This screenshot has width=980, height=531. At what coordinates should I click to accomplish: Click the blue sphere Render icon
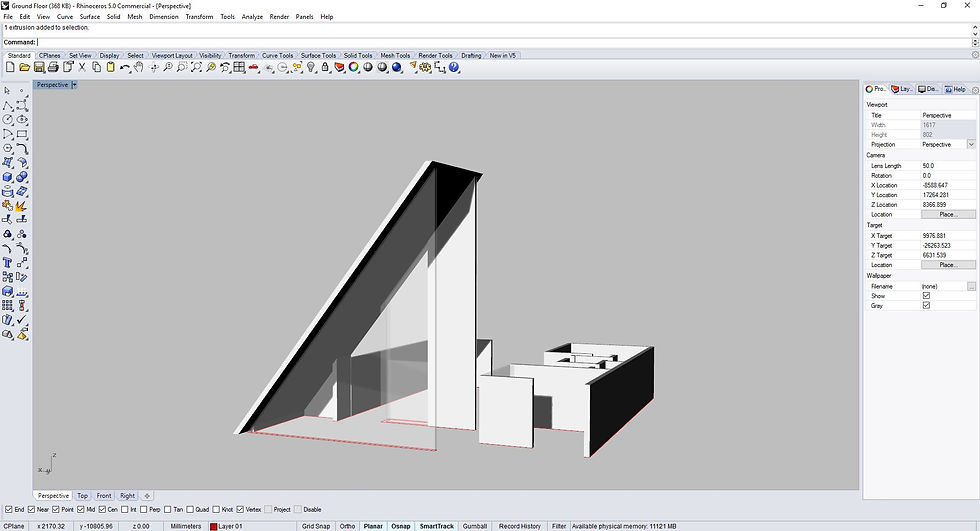(x=397, y=67)
